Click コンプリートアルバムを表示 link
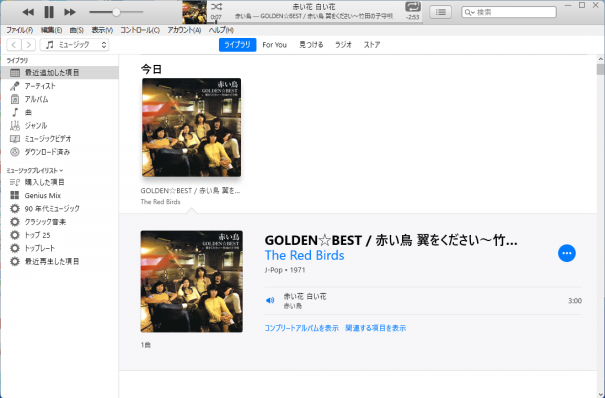 coord(301,328)
